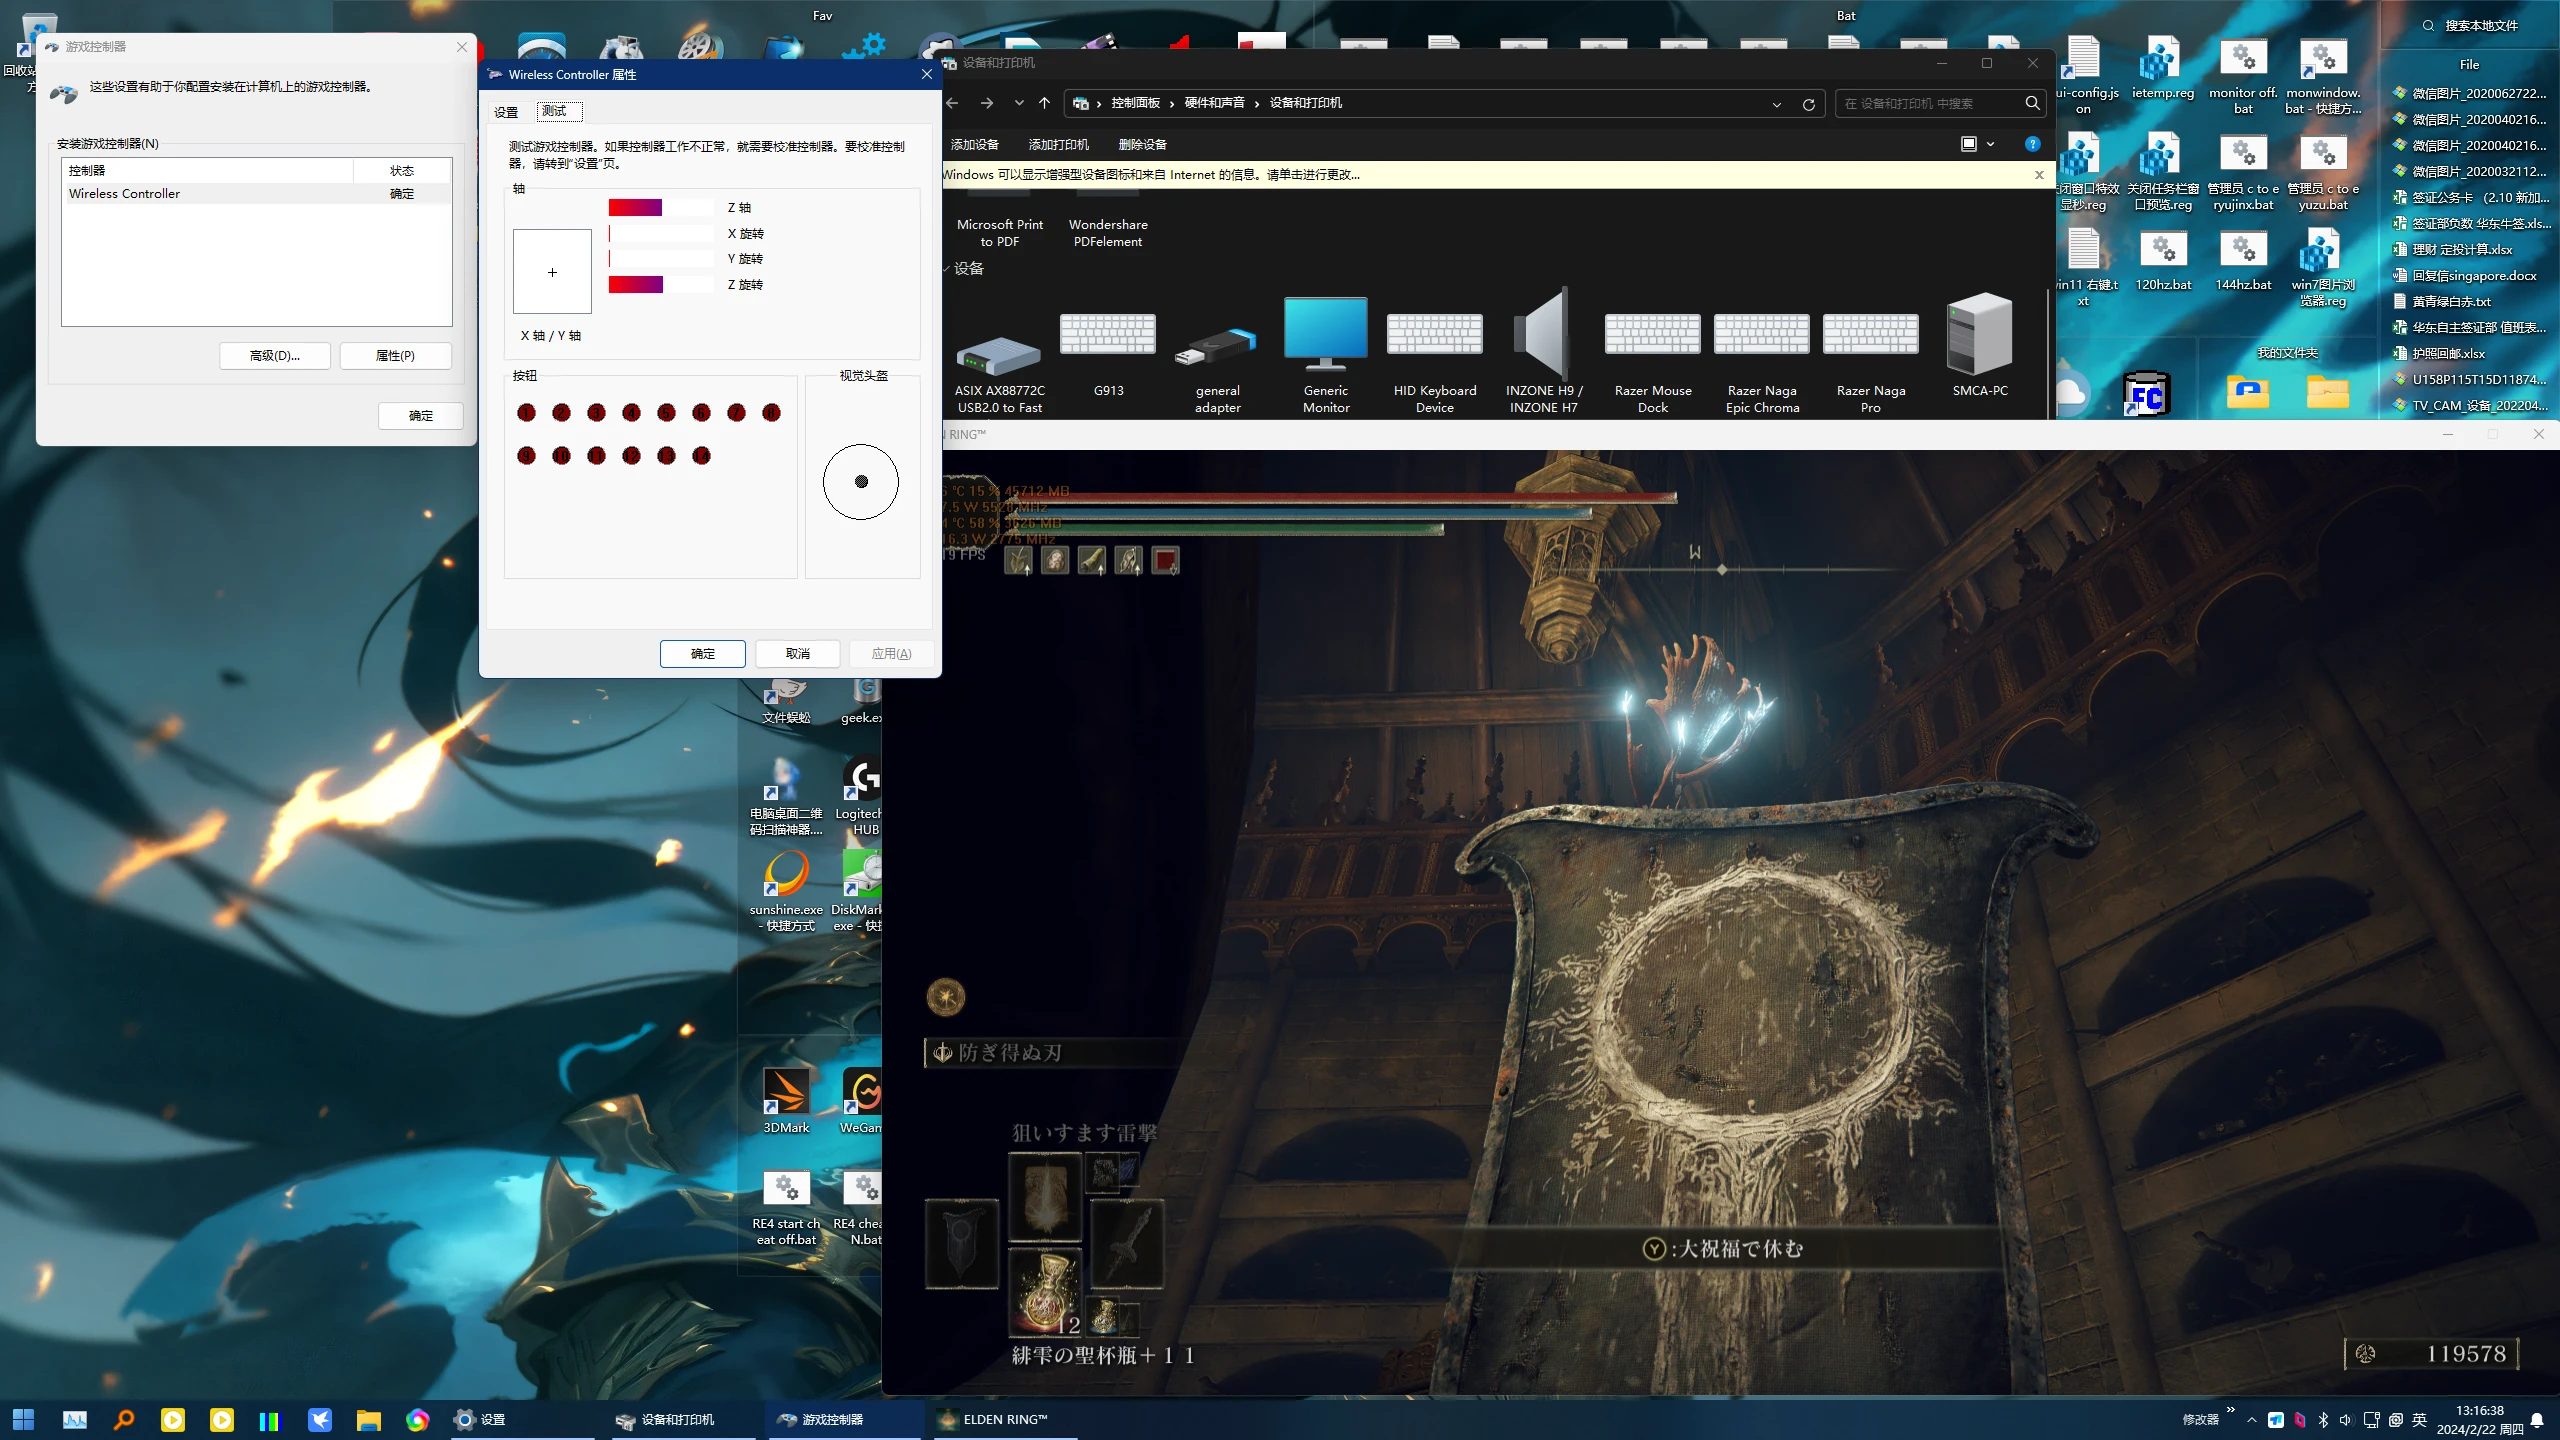This screenshot has height=1440, width=2560.
Task: Expand the address bar history dropdown
Action: pyautogui.click(x=1776, y=104)
